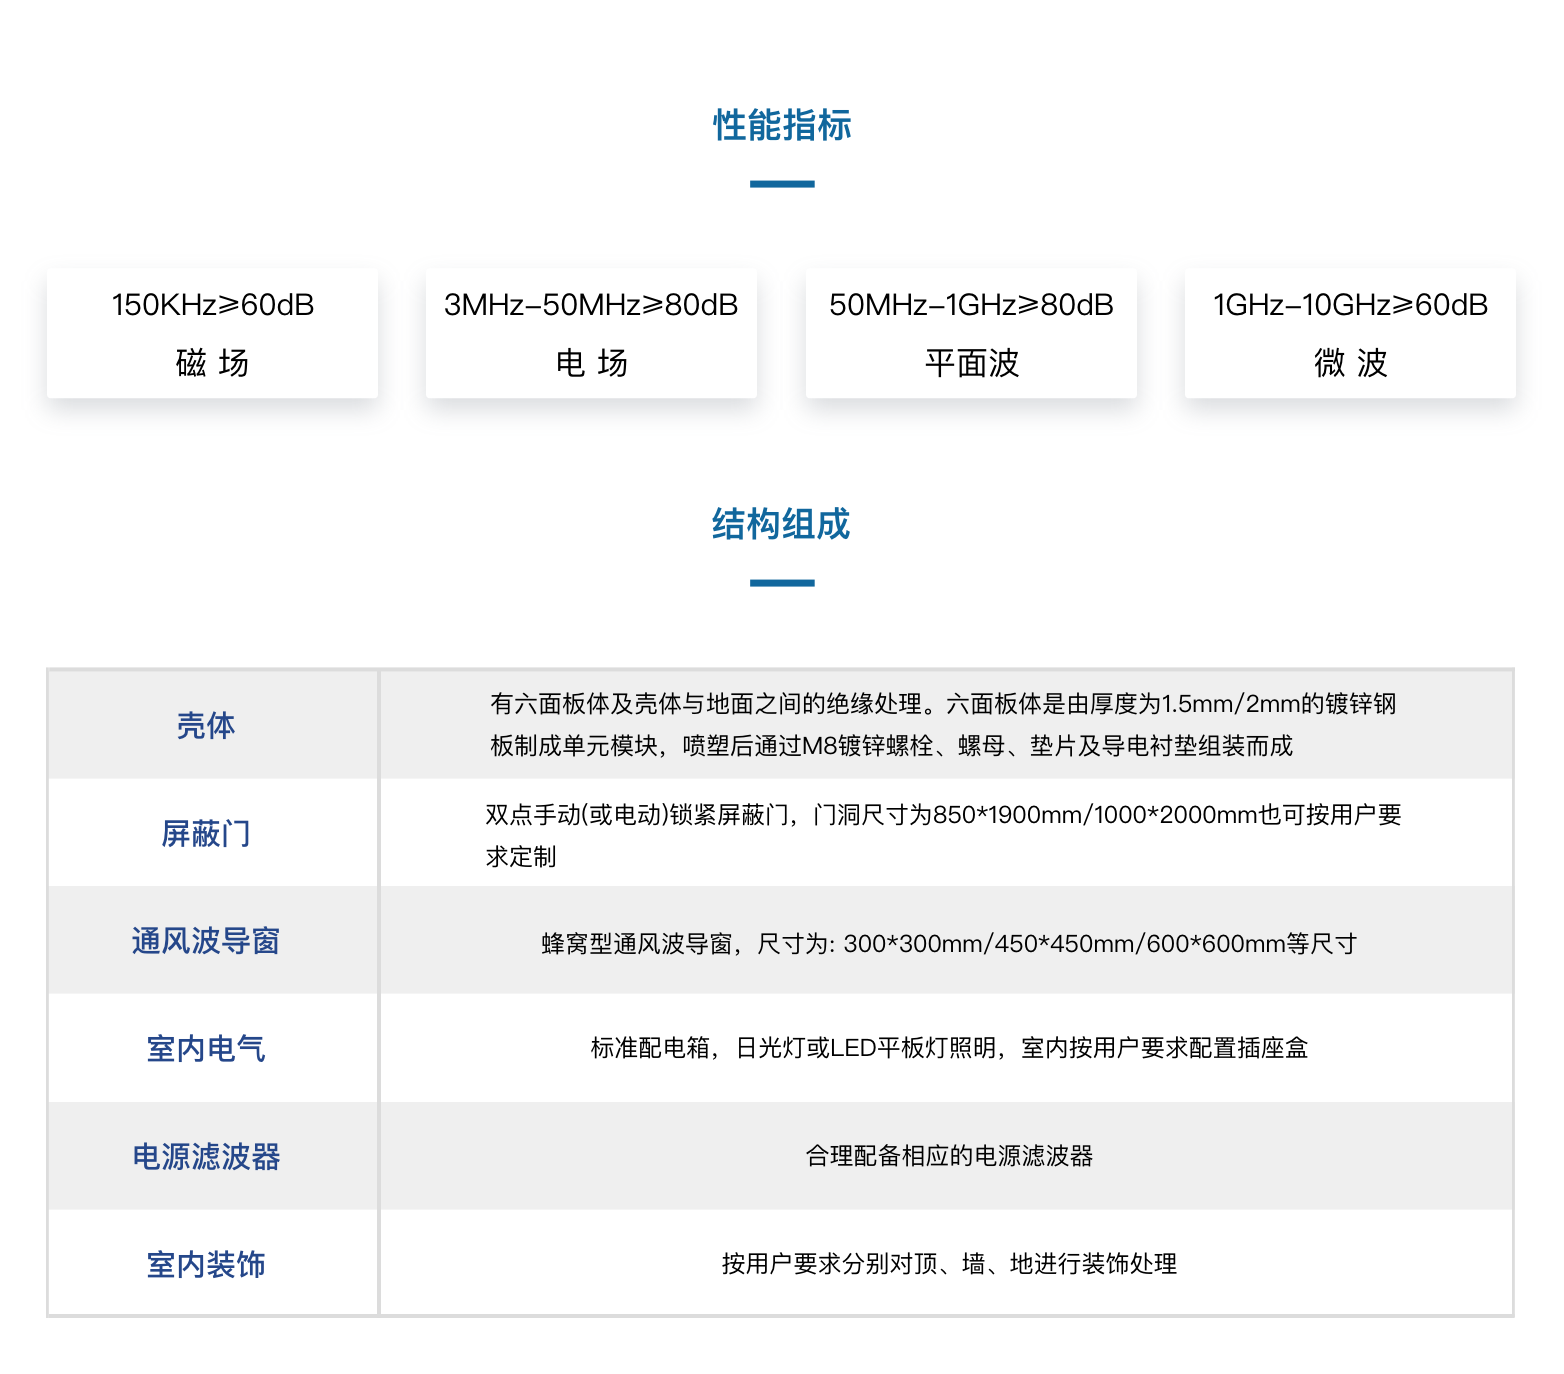Click the blue bar under 结构组成

(782, 583)
